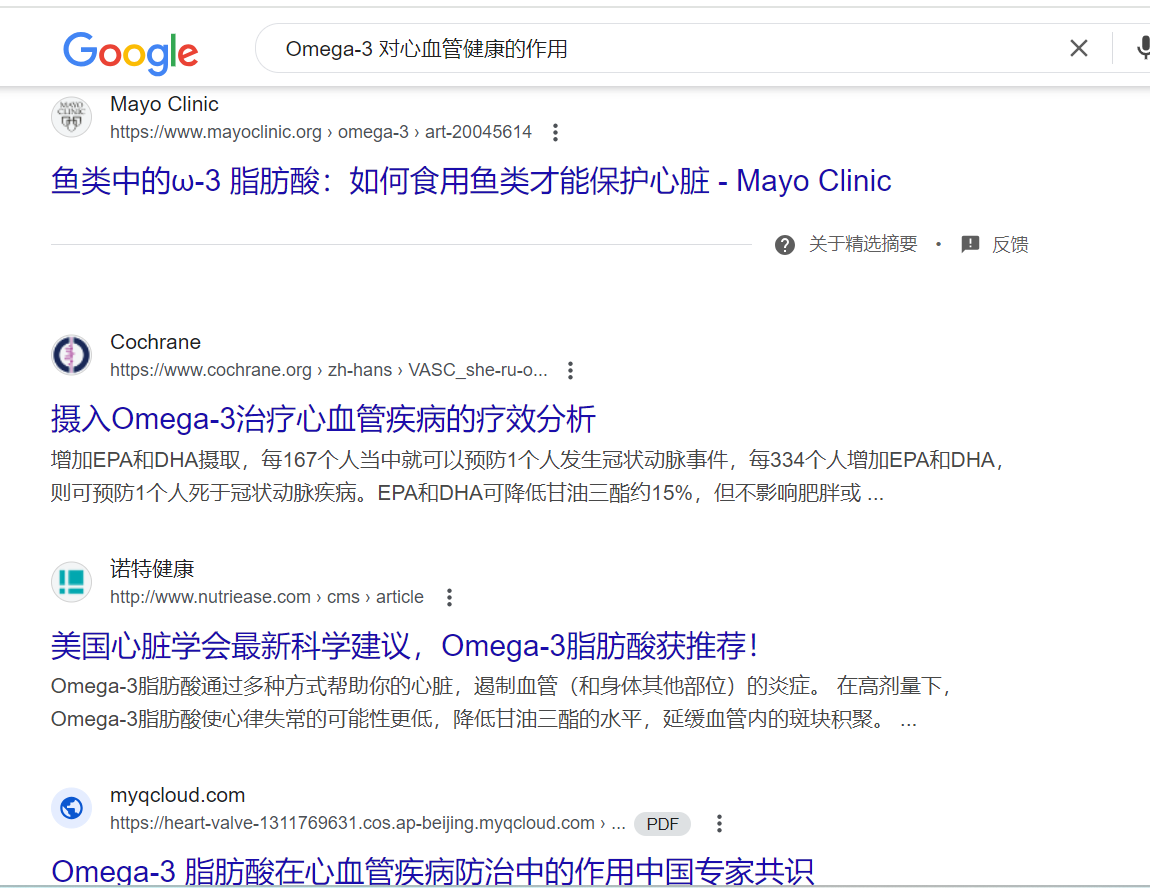The width and height of the screenshot is (1150, 888).
Task: Open the Omega-3 中国专家共识 PDF result
Action: click(x=433, y=871)
